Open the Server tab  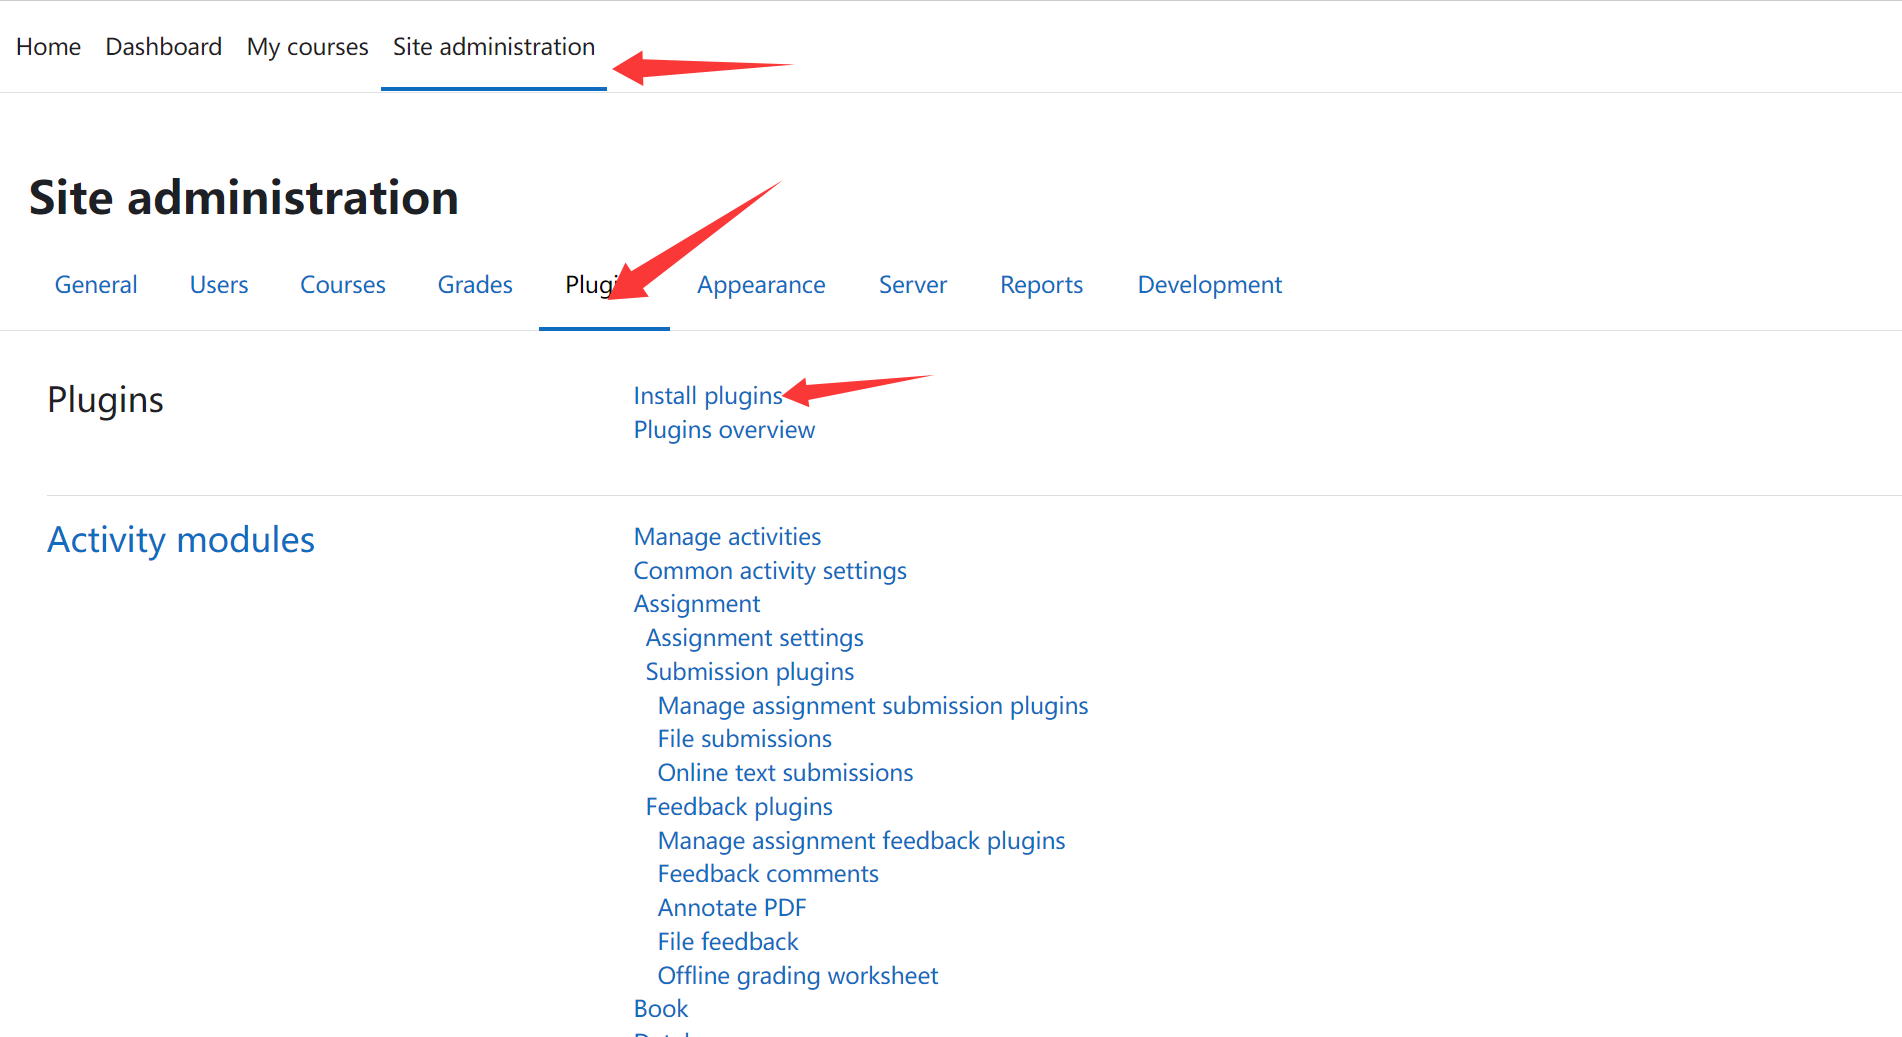pos(912,285)
